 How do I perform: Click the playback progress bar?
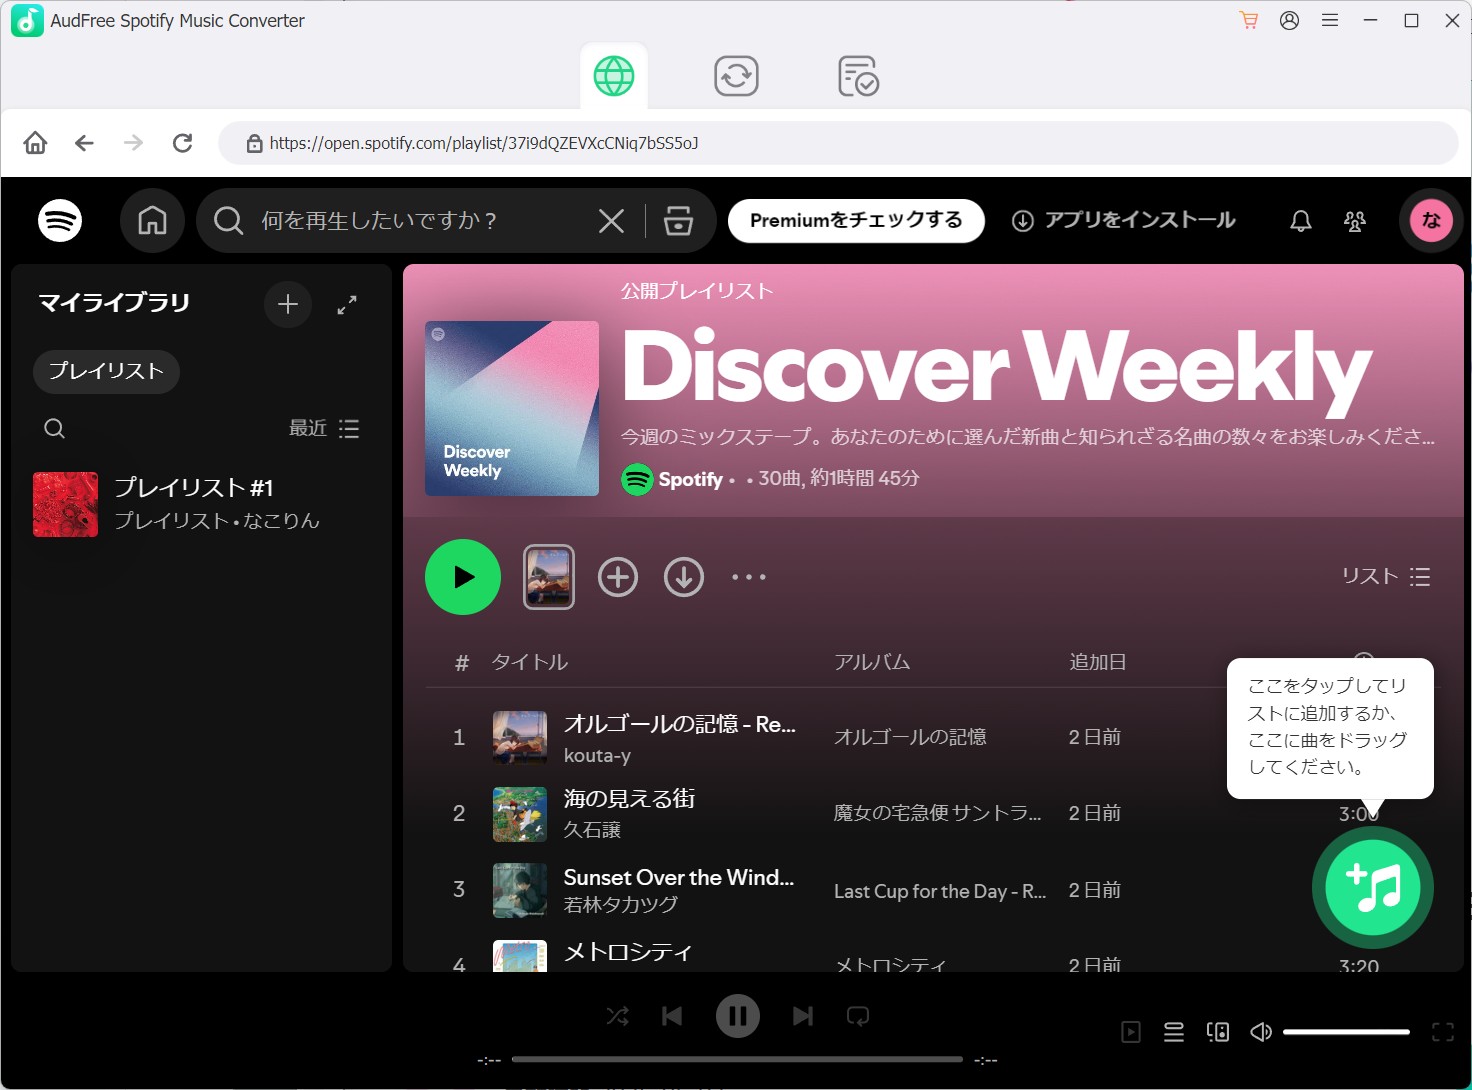coord(737,1059)
